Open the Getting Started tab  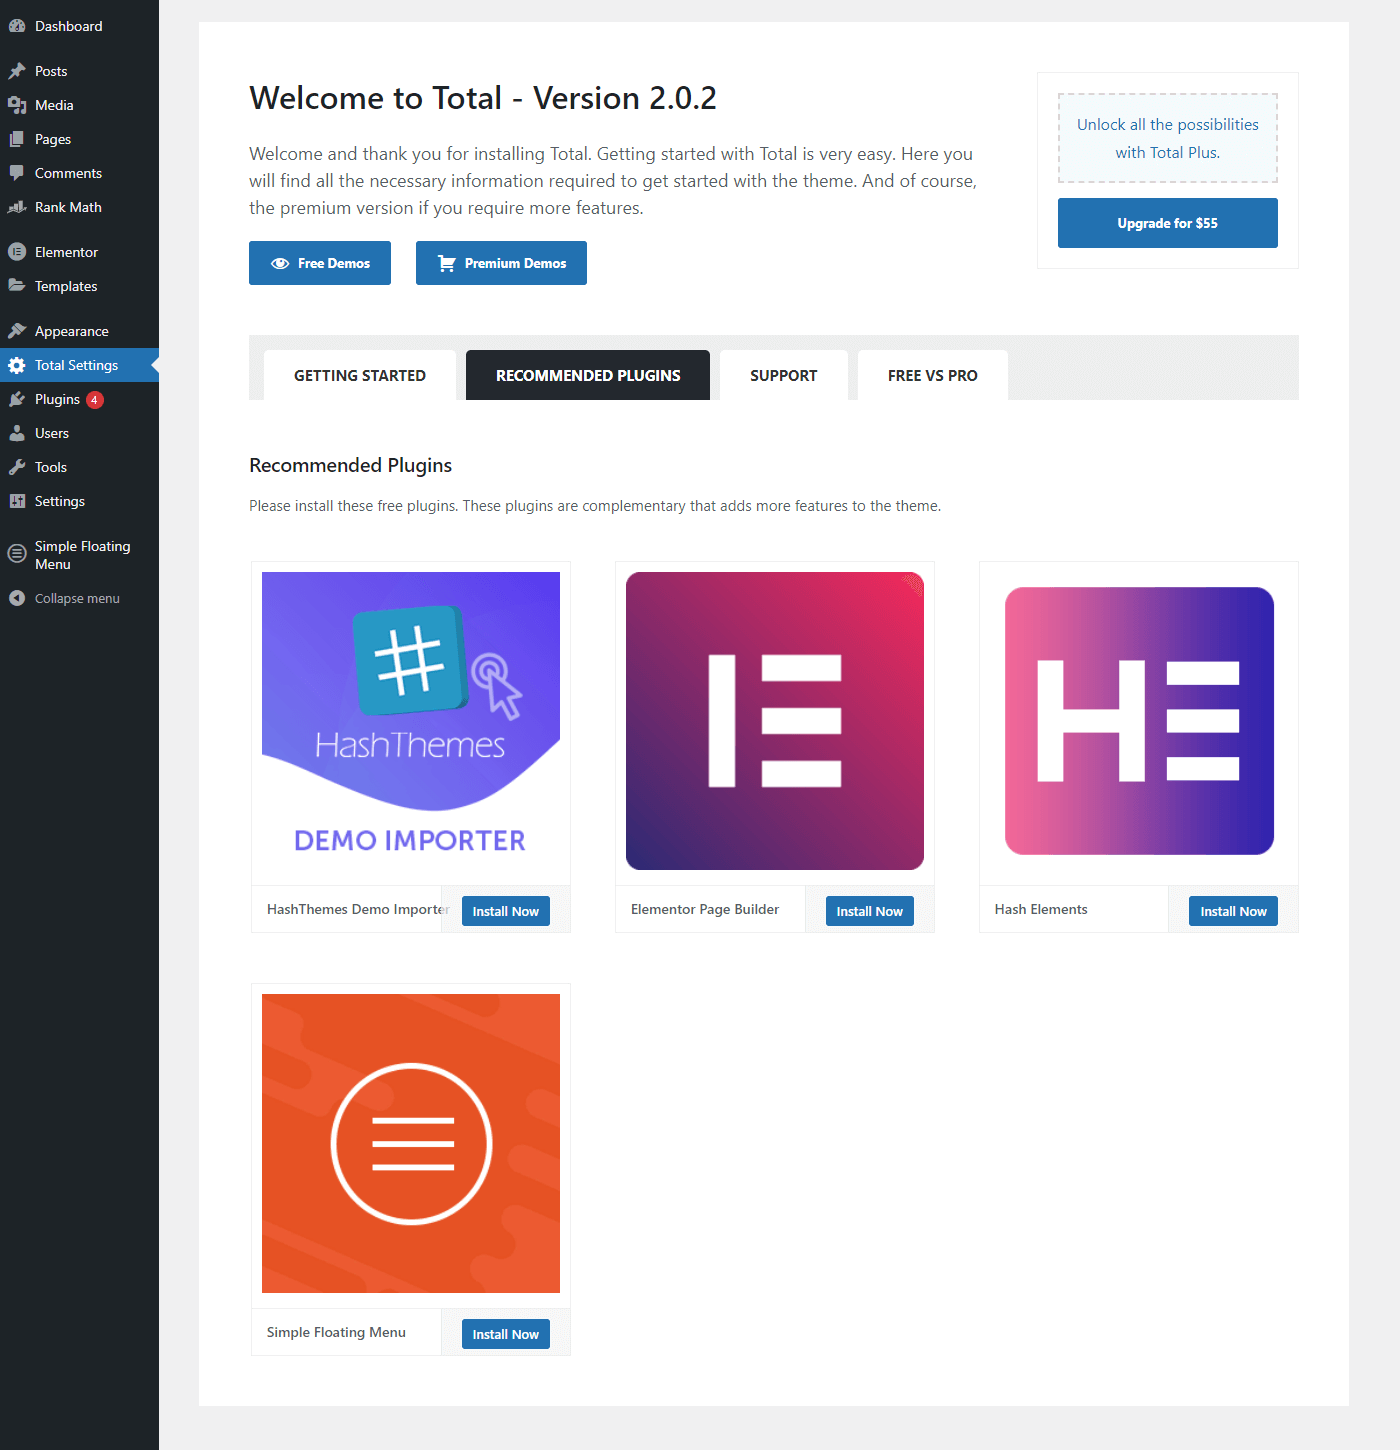point(360,375)
